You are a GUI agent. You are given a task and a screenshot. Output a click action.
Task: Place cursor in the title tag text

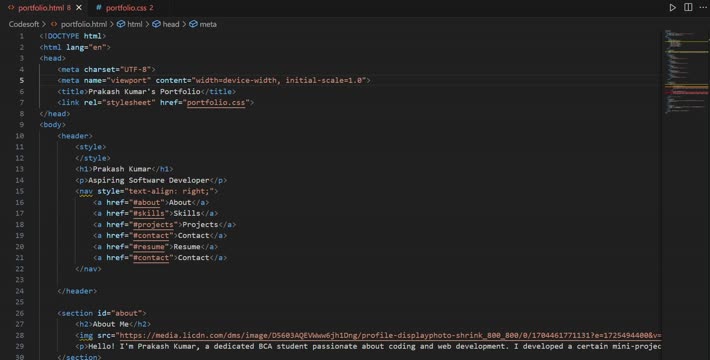pyautogui.click(x=144, y=91)
